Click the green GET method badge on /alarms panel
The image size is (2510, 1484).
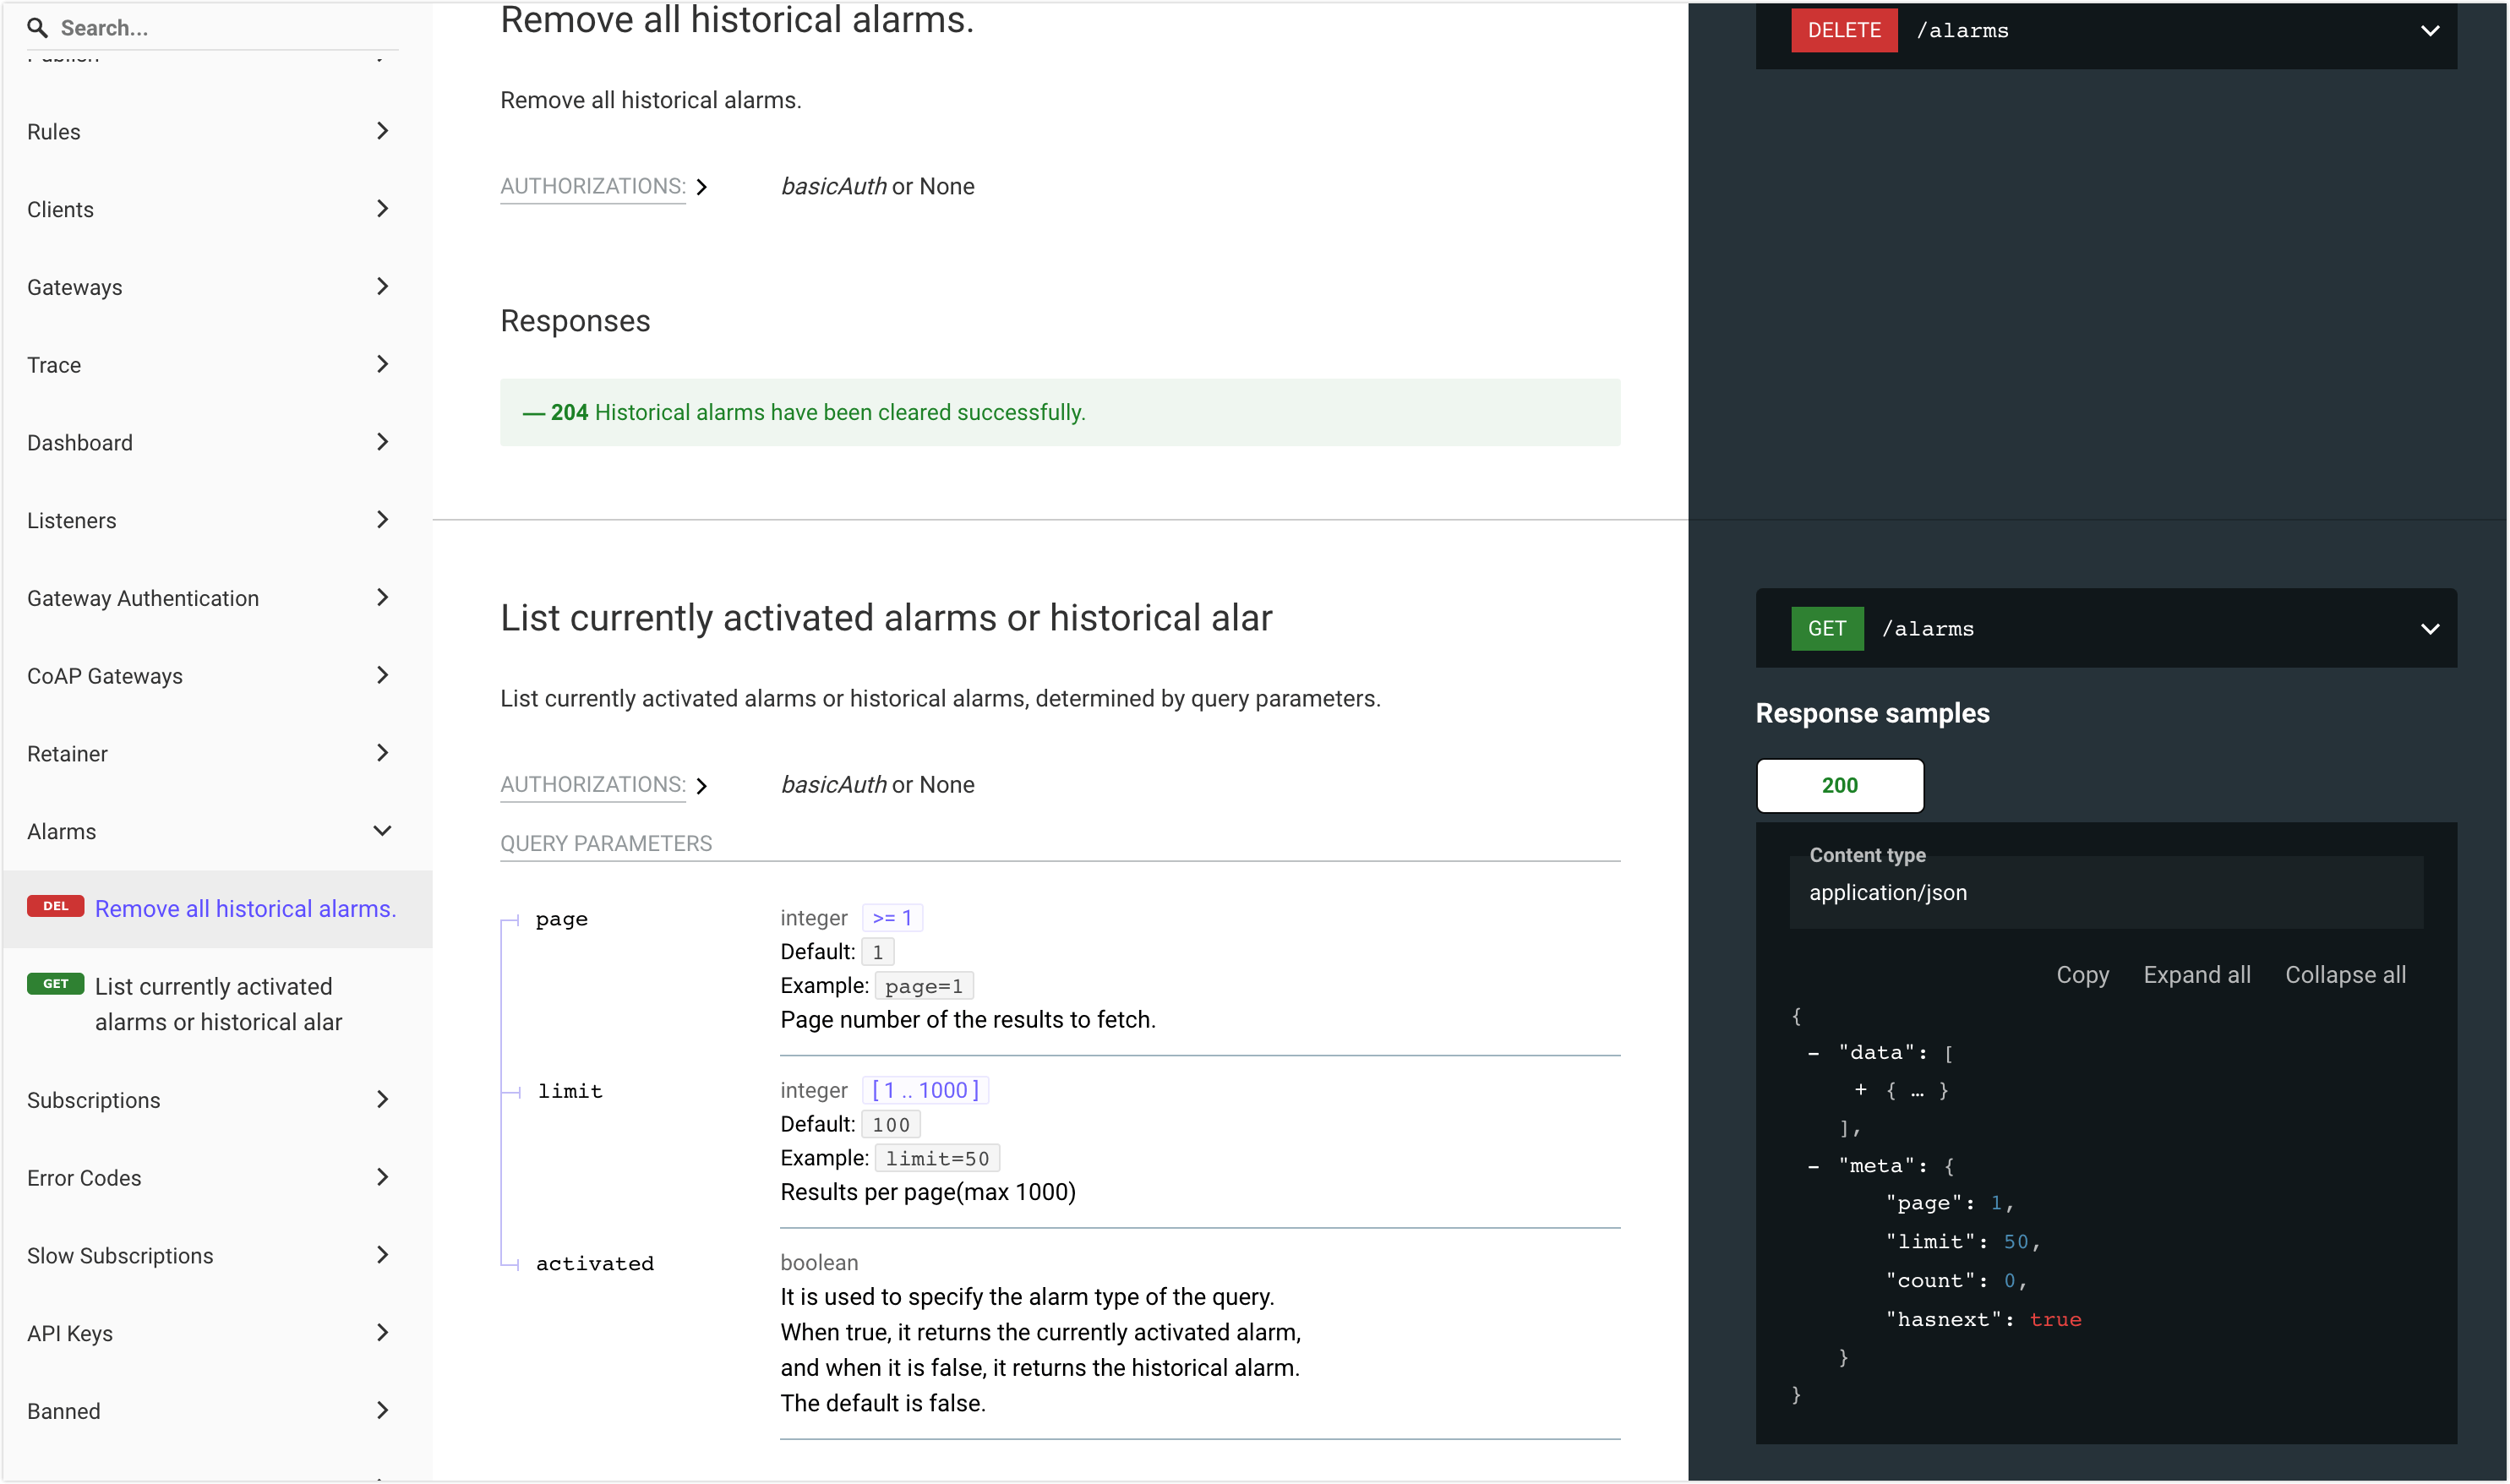[x=1827, y=628]
